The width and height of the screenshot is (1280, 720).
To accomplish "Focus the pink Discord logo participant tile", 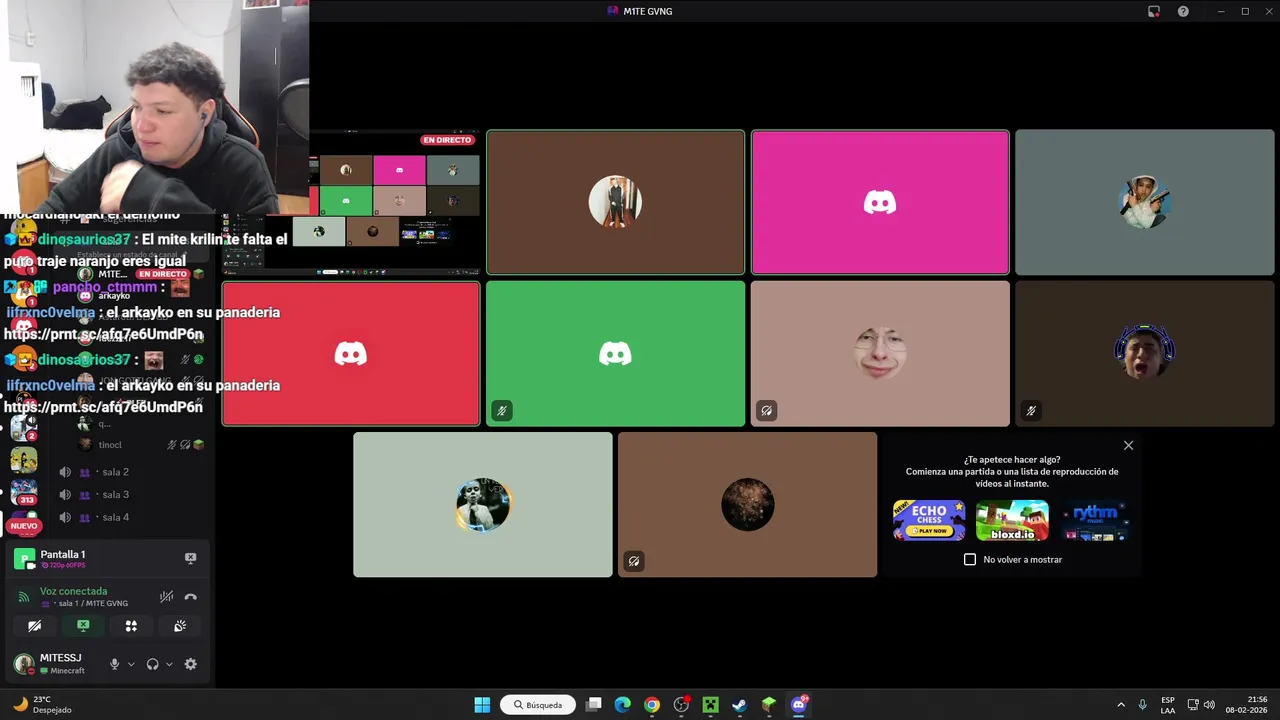I will [880, 202].
